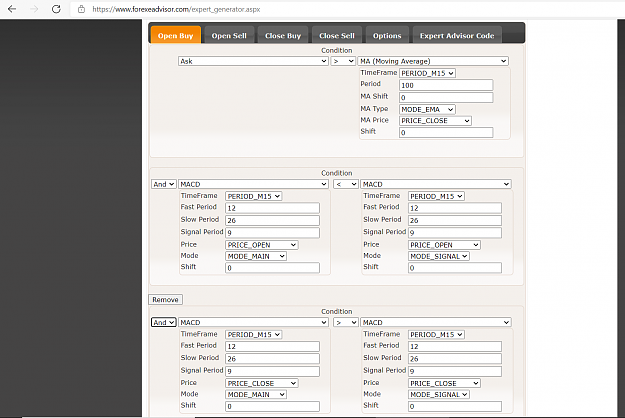The height and width of the screenshot is (418, 625).
Task: Open the MODE_SIGNAL dropdown in second condition
Action: click(x=438, y=256)
